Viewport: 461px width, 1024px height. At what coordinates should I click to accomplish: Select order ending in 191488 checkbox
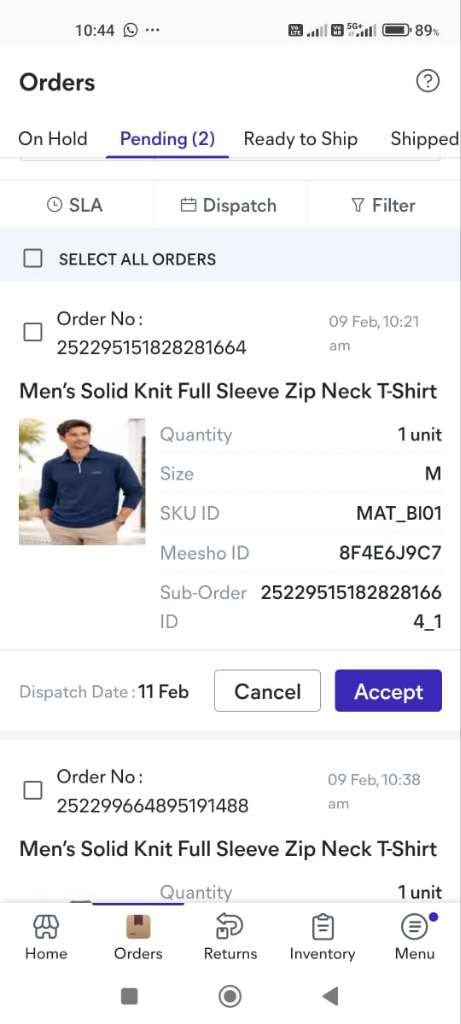coord(33,790)
